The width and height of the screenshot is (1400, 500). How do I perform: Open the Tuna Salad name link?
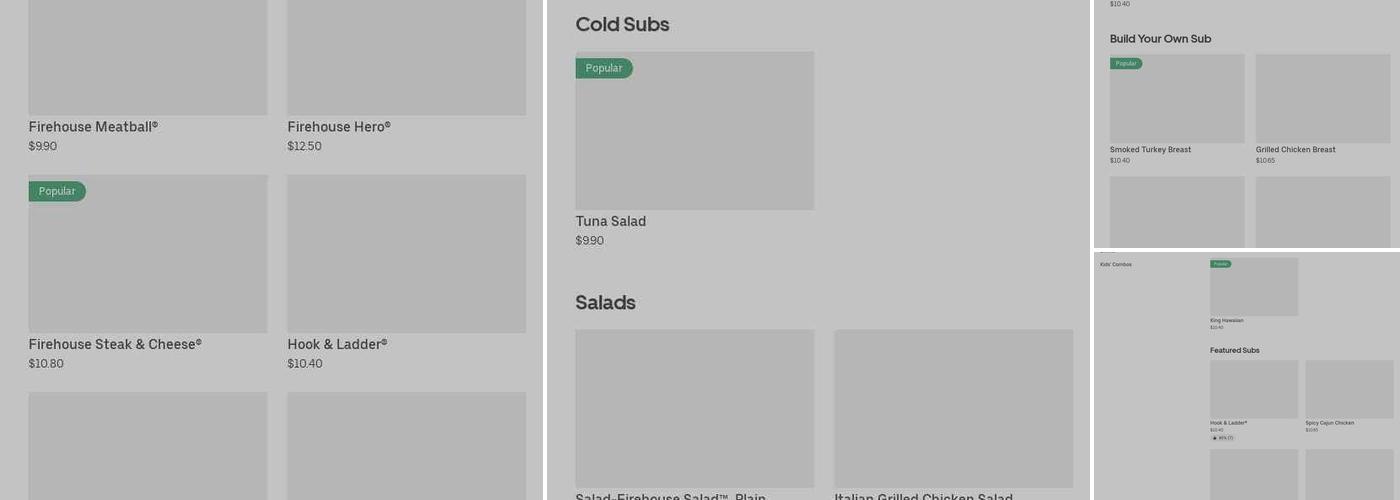tap(610, 221)
